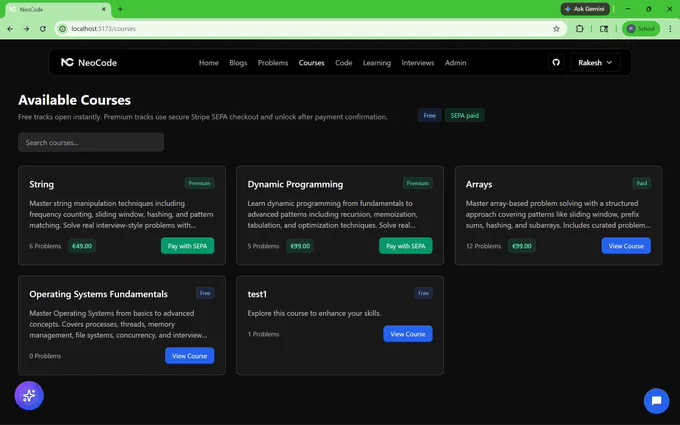Click the NeoCode logo icon
680x425 pixels.
coord(67,62)
